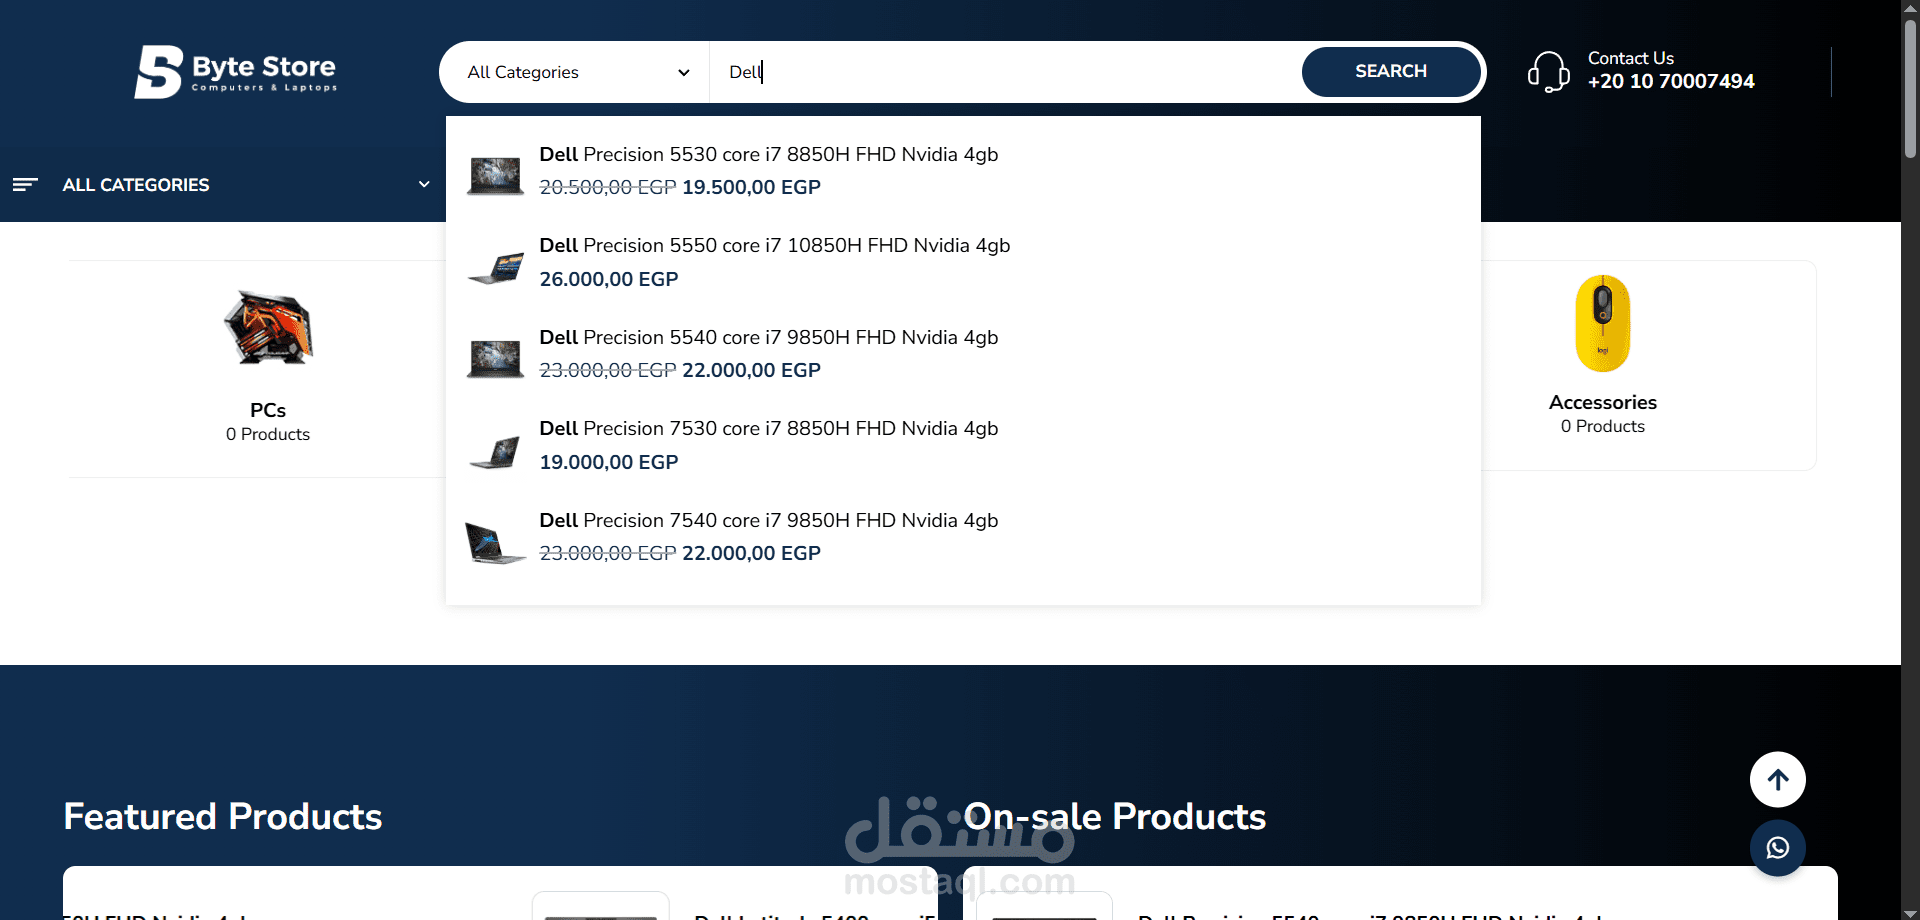
Task: Click the Contact Us text
Action: pyautogui.click(x=1630, y=58)
